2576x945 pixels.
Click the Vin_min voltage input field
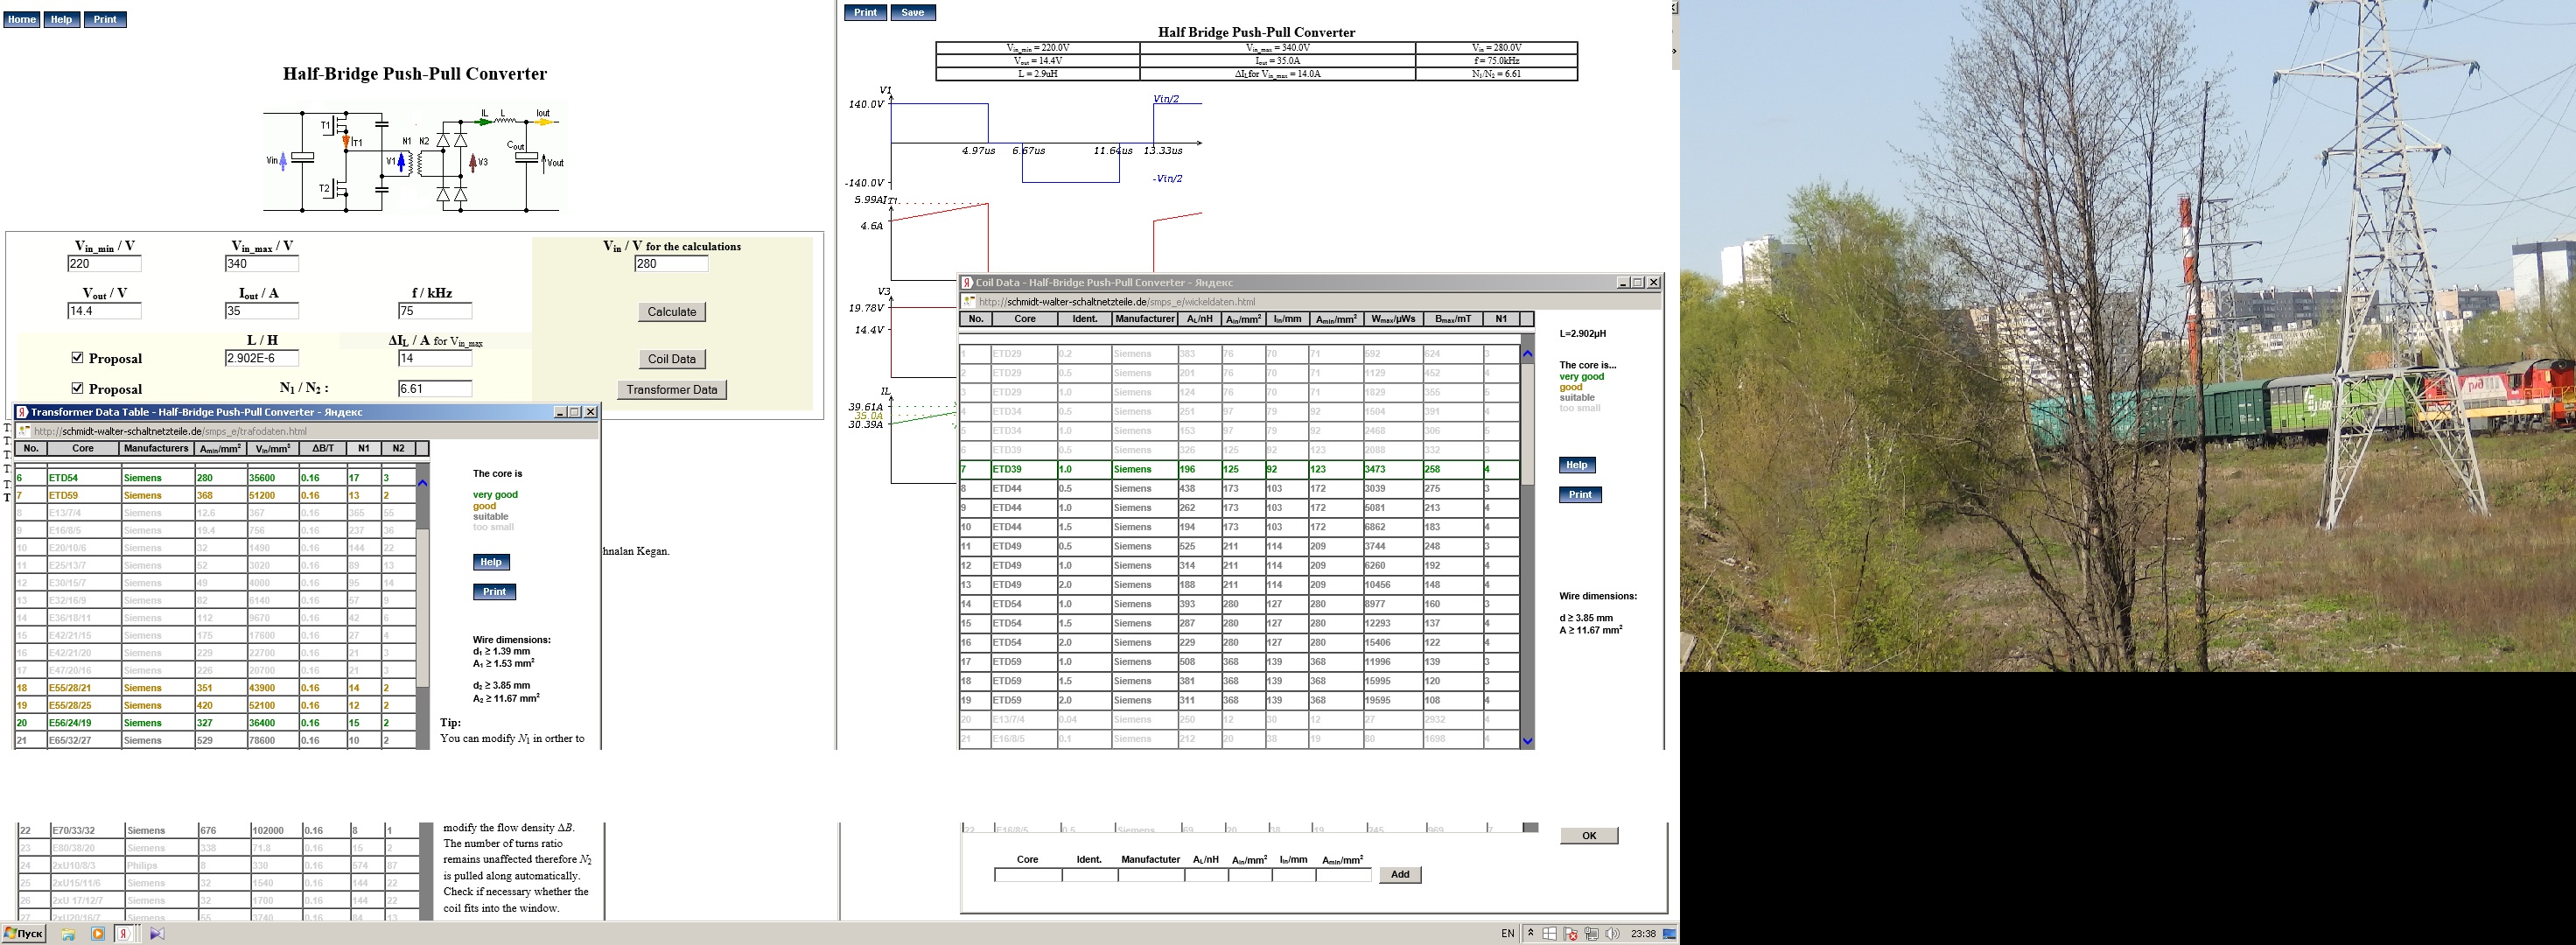[104, 264]
